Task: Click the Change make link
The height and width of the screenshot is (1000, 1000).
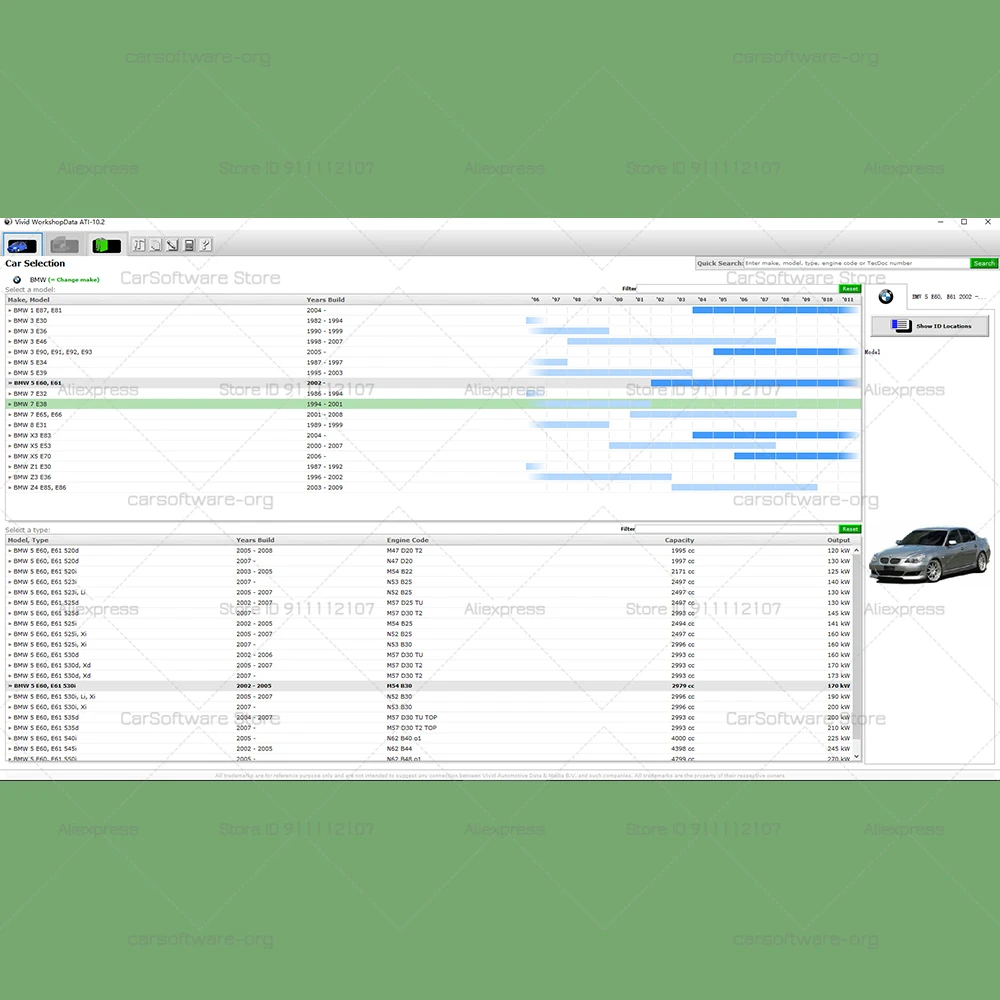Action: click(x=74, y=280)
